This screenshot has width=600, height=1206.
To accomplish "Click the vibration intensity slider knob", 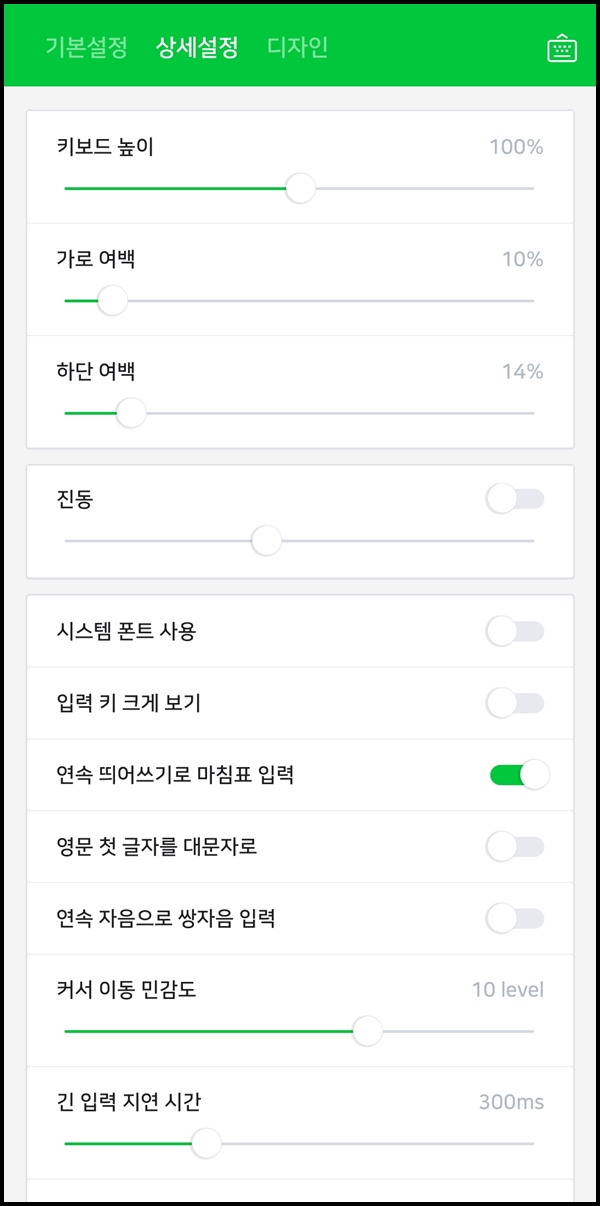I will (x=265, y=541).
